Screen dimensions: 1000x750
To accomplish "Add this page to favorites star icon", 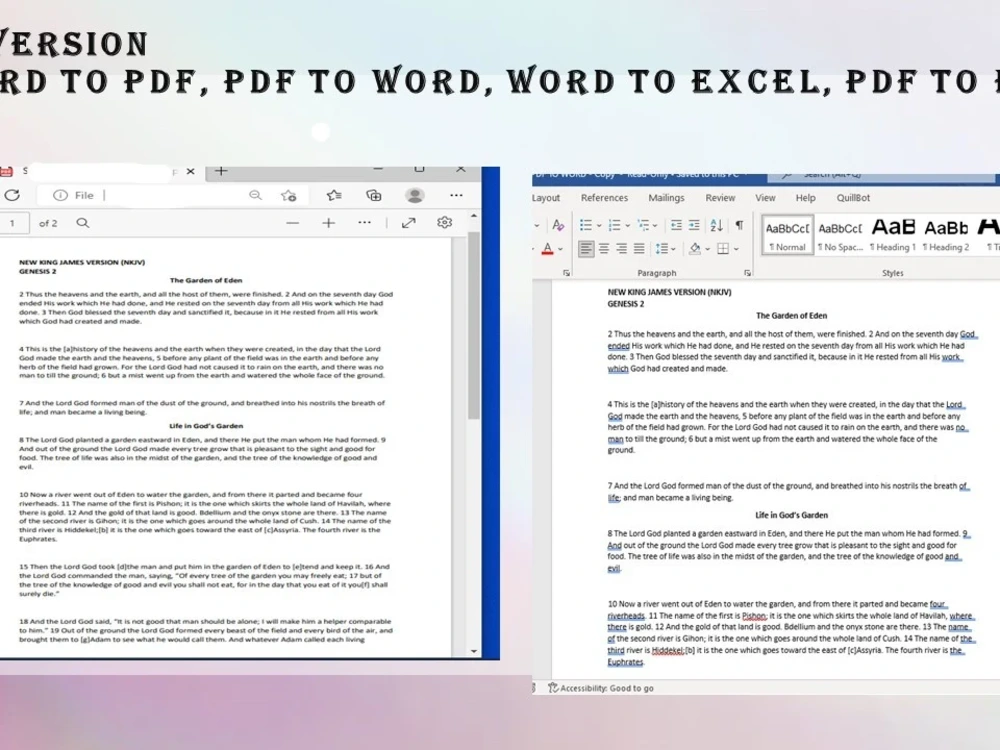I will (289, 195).
